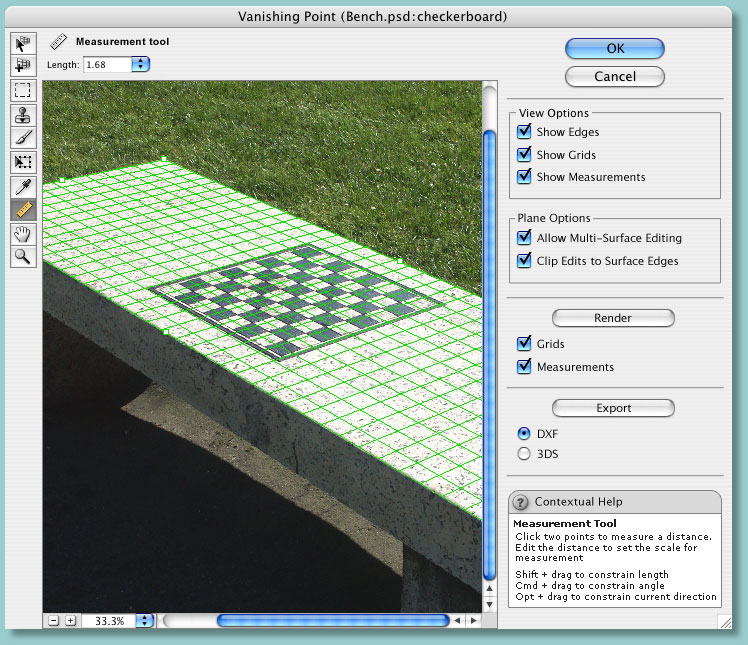The height and width of the screenshot is (645, 748).
Task: Select the Hand tool
Action: pos(23,234)
